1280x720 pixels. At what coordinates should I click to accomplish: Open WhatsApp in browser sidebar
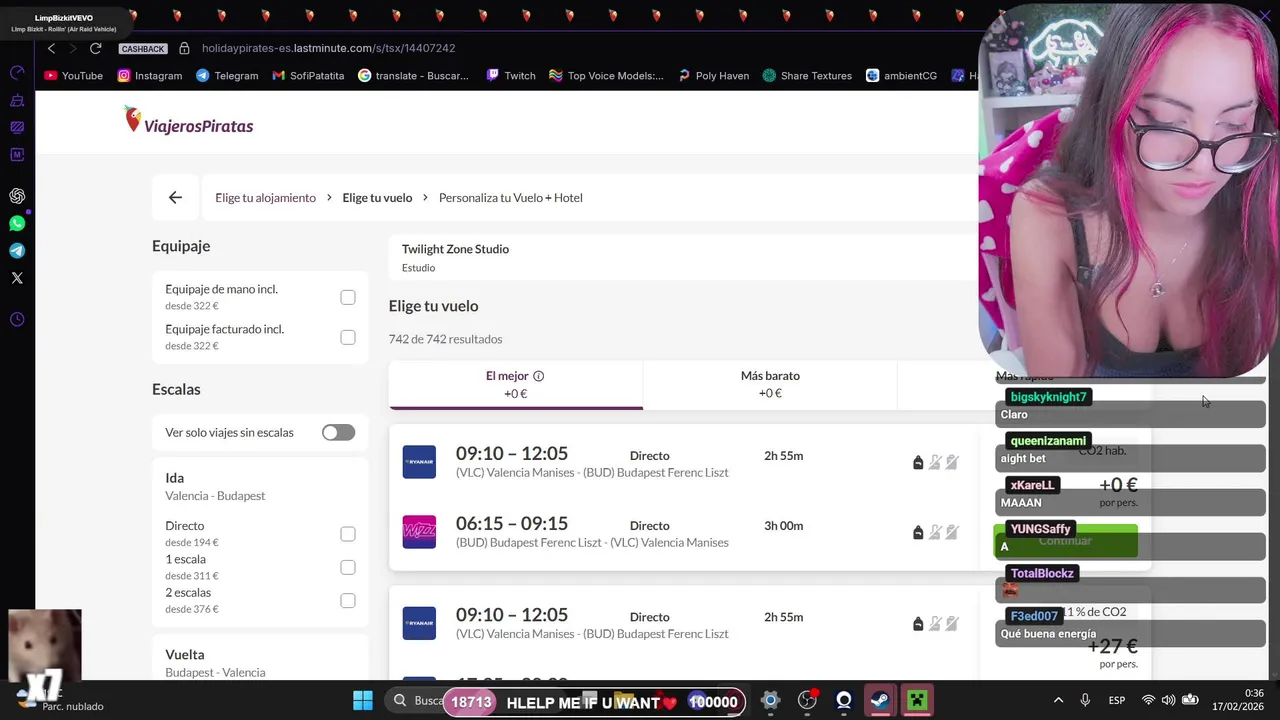17,223
